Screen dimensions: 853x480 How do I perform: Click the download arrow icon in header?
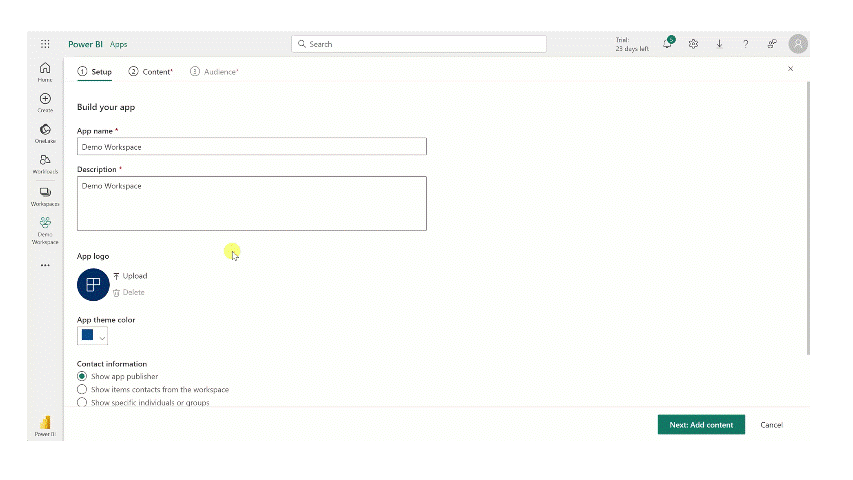(x=719, y=44)
